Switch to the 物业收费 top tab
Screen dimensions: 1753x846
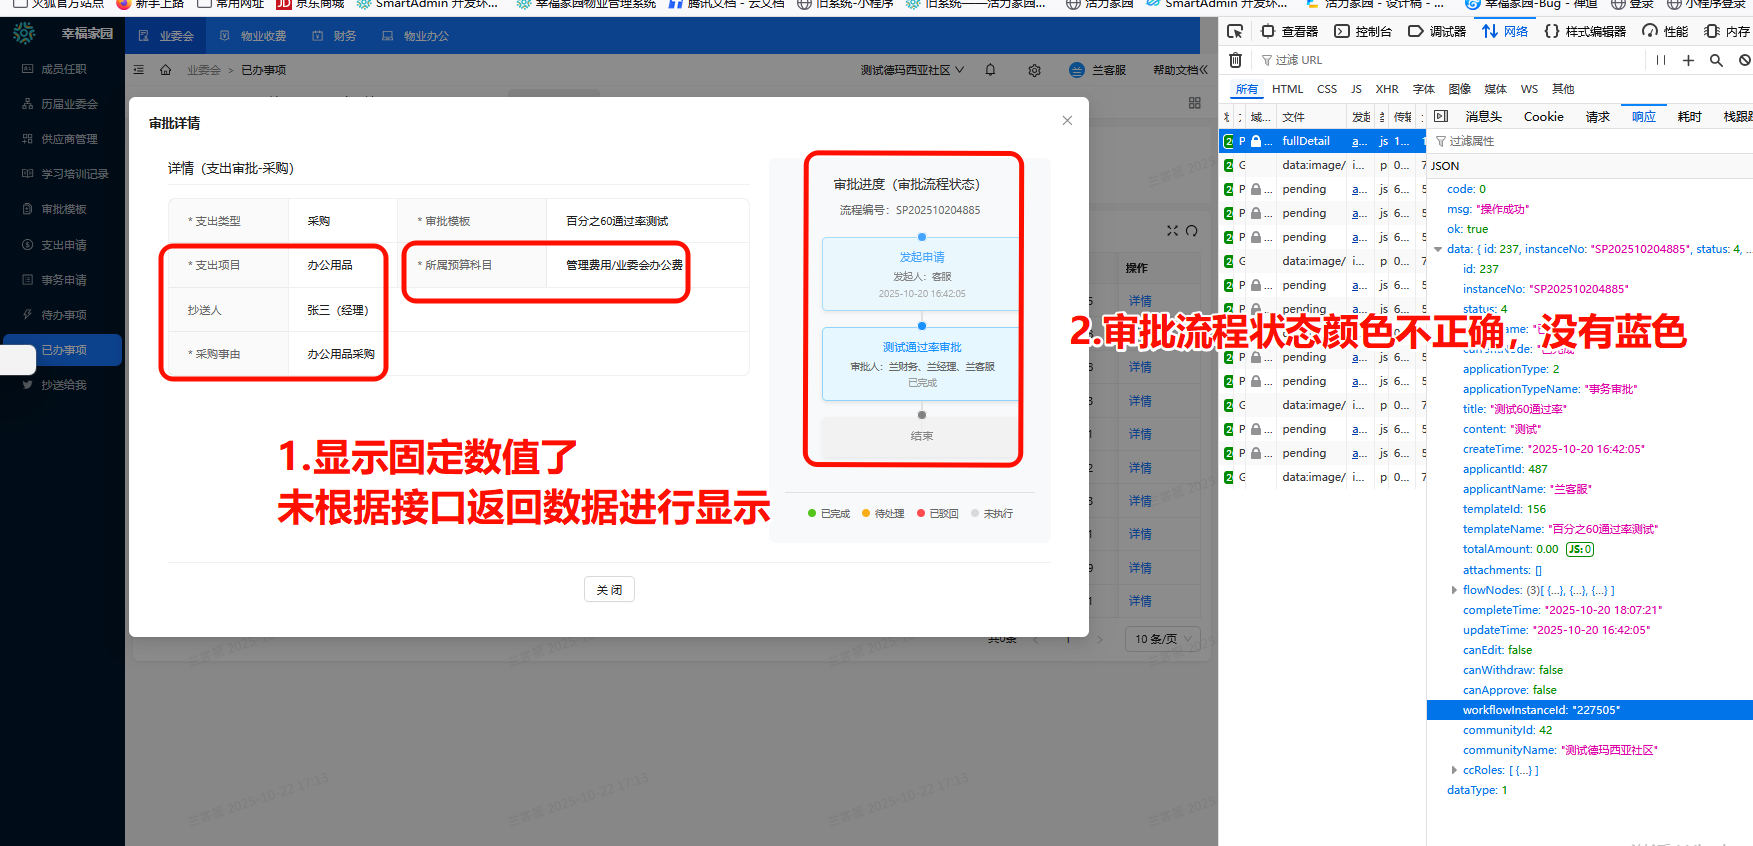254,36
